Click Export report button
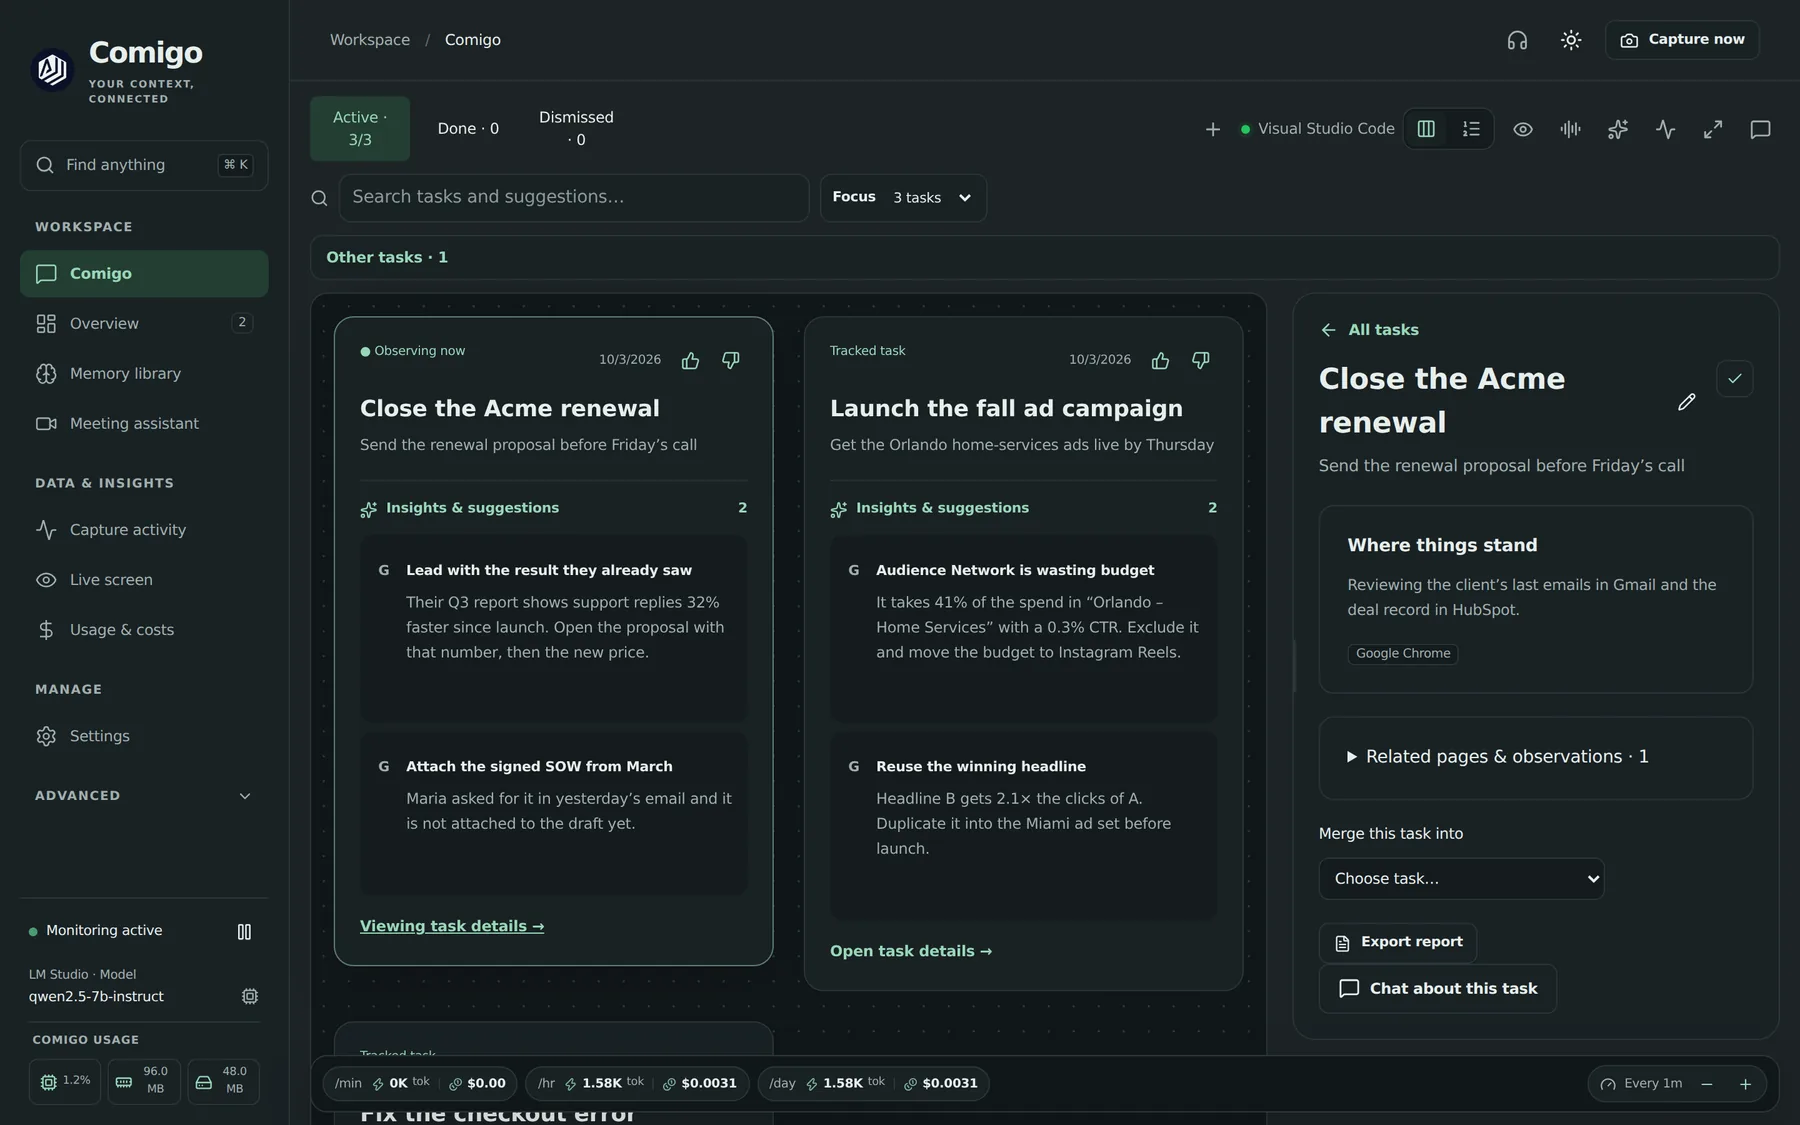 (x=1398, y=943)
